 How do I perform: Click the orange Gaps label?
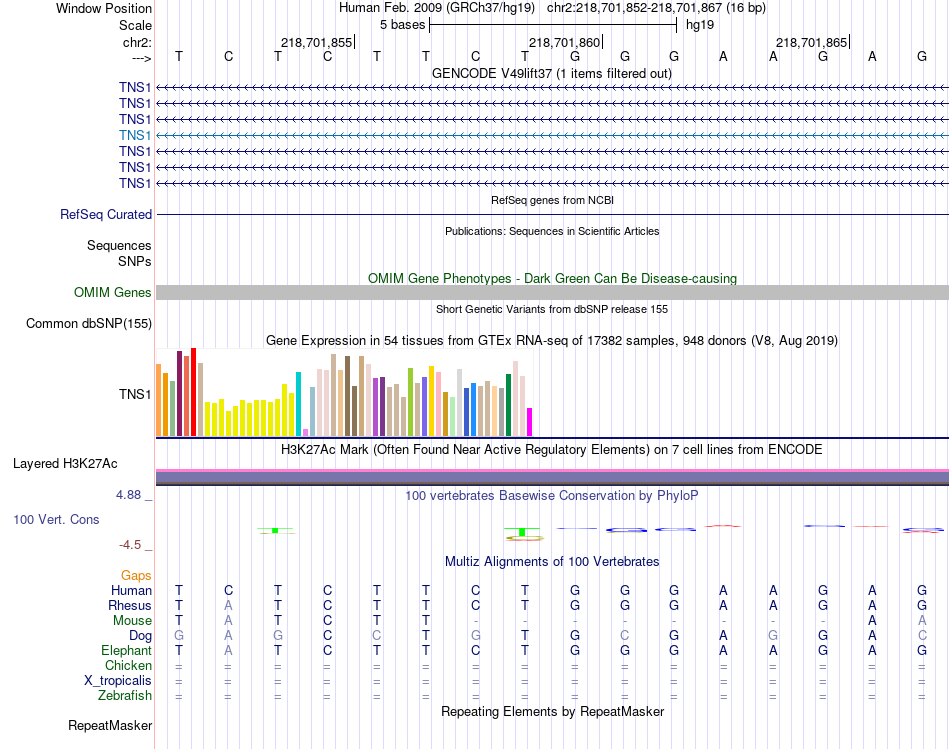click(136, 575)
